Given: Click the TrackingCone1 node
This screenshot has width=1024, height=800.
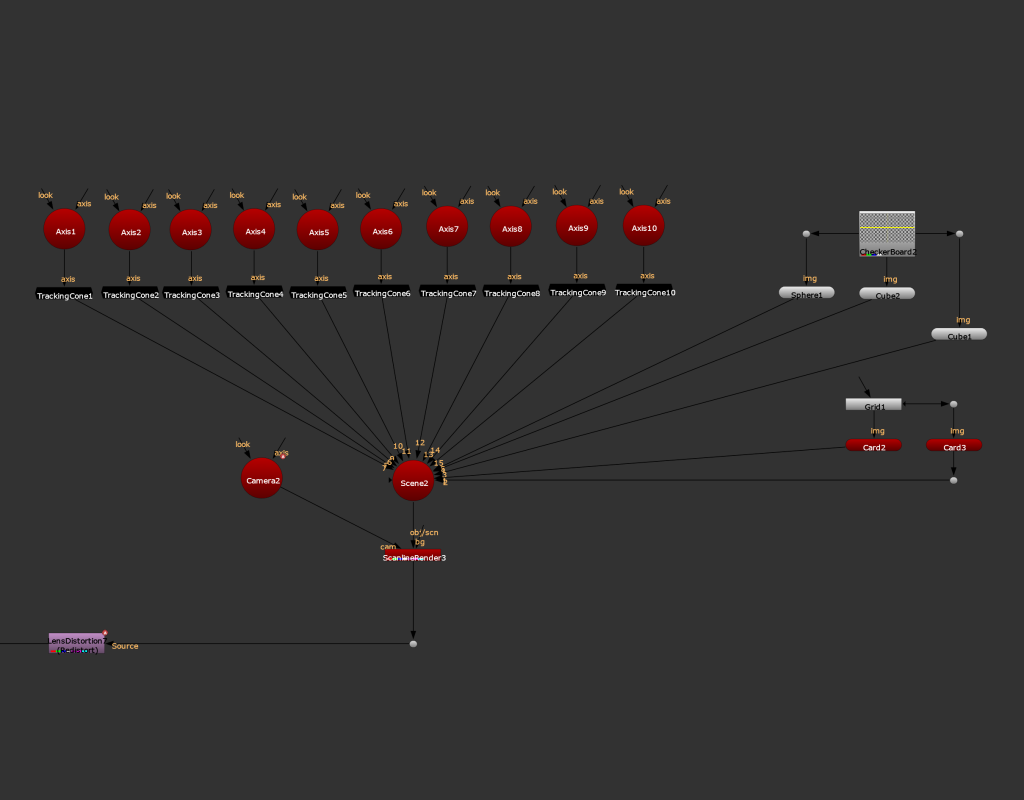Looking at the screenshot, I should point(64,294).
